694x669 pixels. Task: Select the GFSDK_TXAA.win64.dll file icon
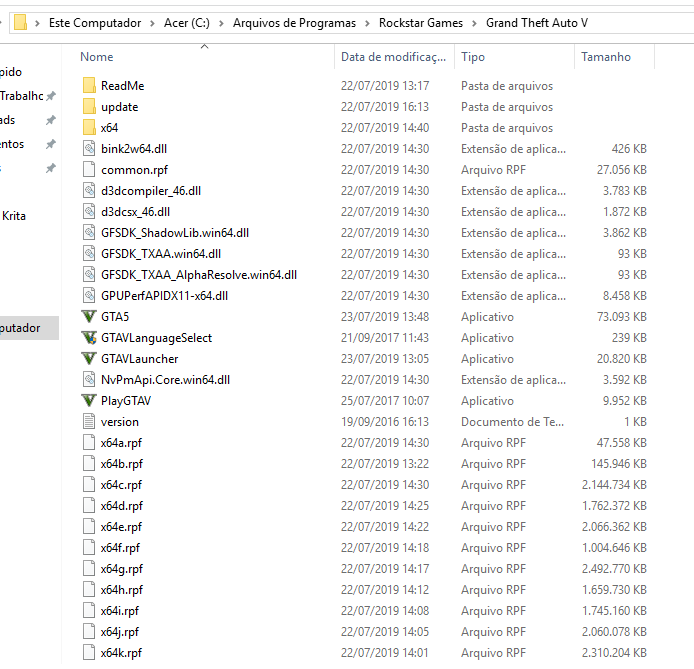pos(89,254)
